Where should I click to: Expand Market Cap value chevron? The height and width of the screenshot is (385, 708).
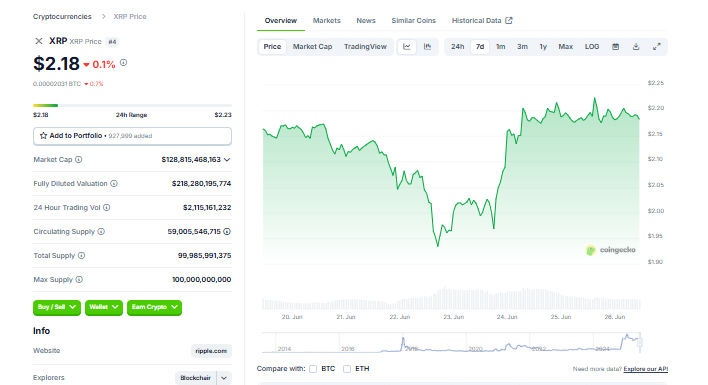[x=227, y=159]
